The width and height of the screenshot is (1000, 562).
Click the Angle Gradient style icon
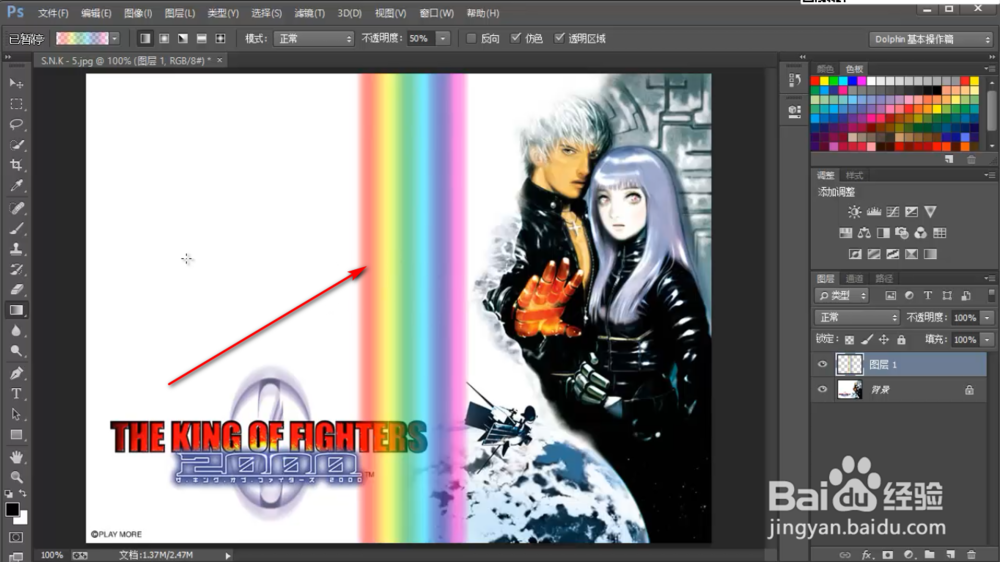click(182, 38)
